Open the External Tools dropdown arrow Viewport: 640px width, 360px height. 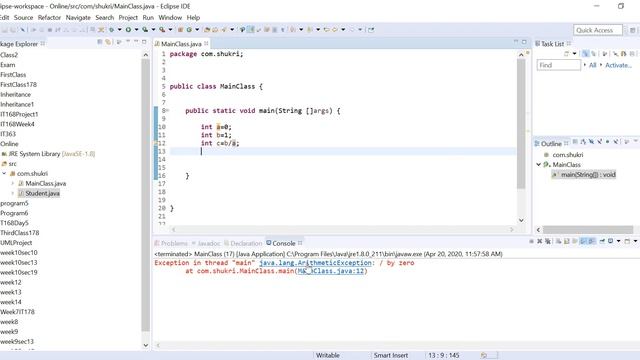point(170,29)
